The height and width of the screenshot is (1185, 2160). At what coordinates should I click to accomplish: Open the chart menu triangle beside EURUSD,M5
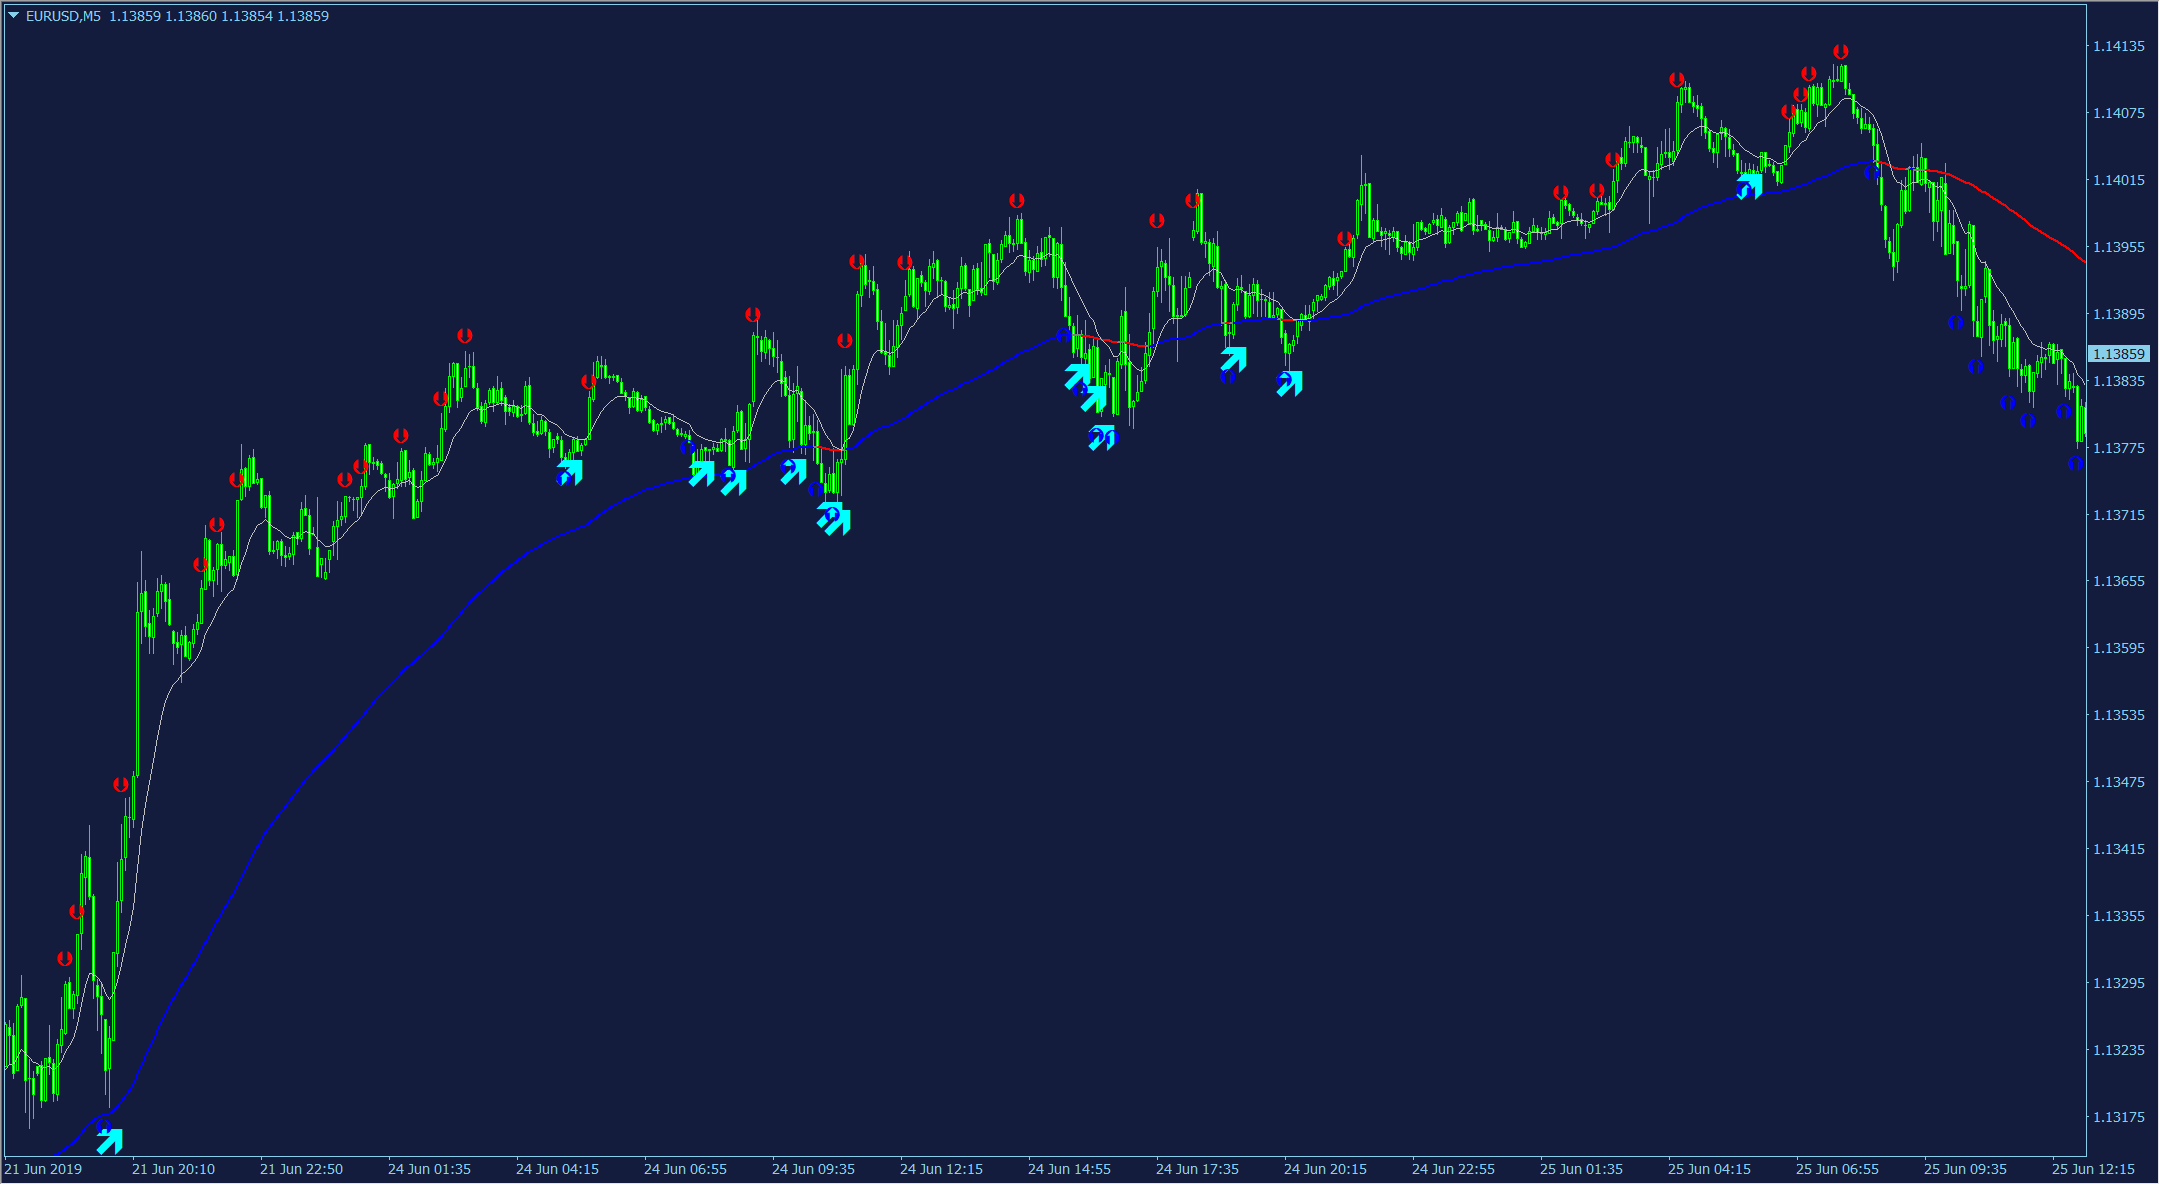coord(14,16)
